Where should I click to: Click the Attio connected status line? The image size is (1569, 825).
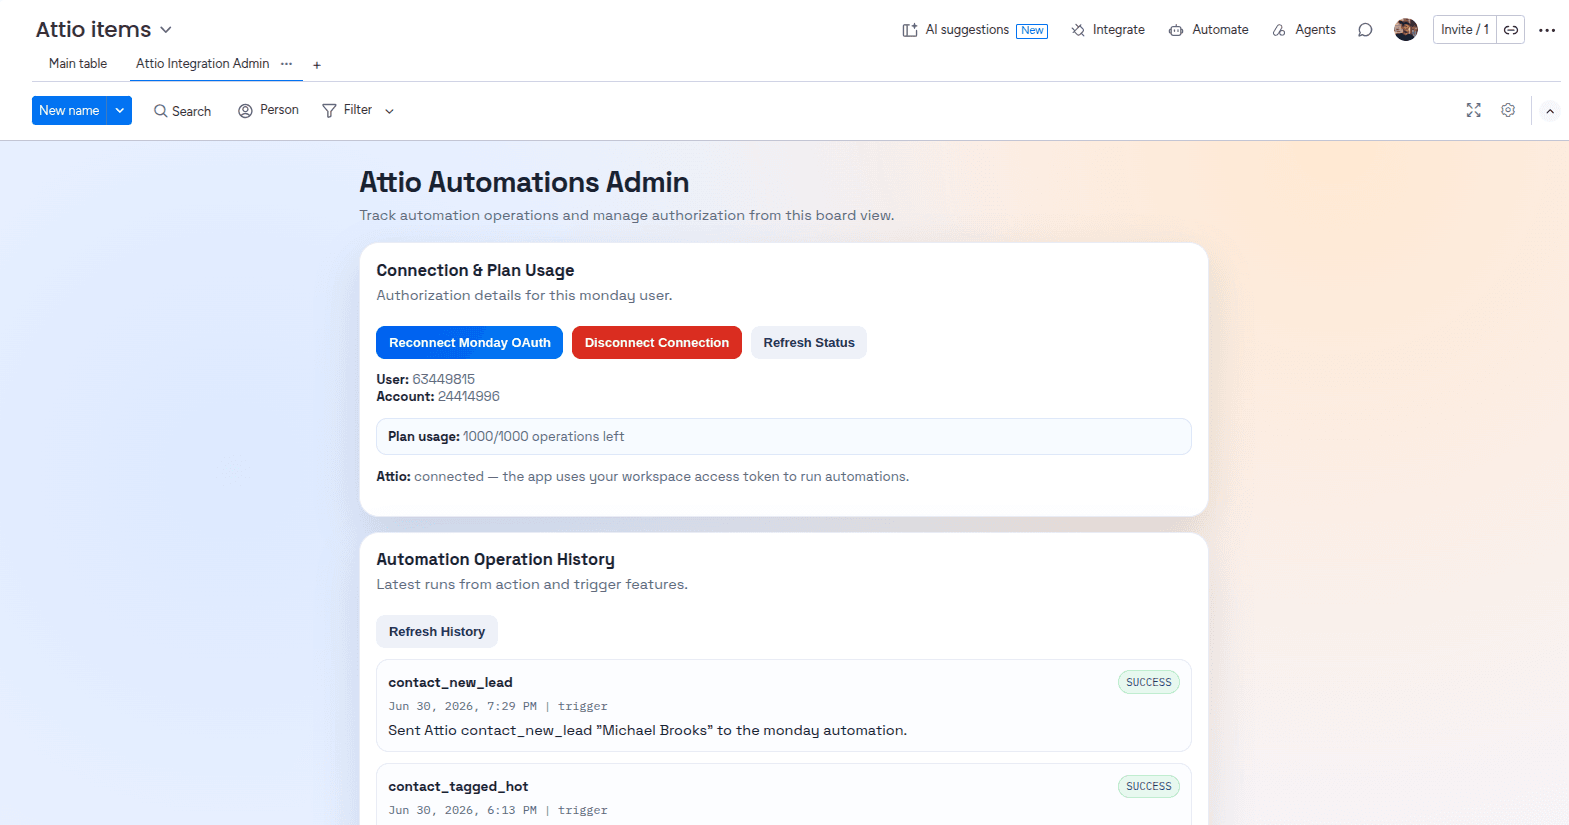coord(643,476)
